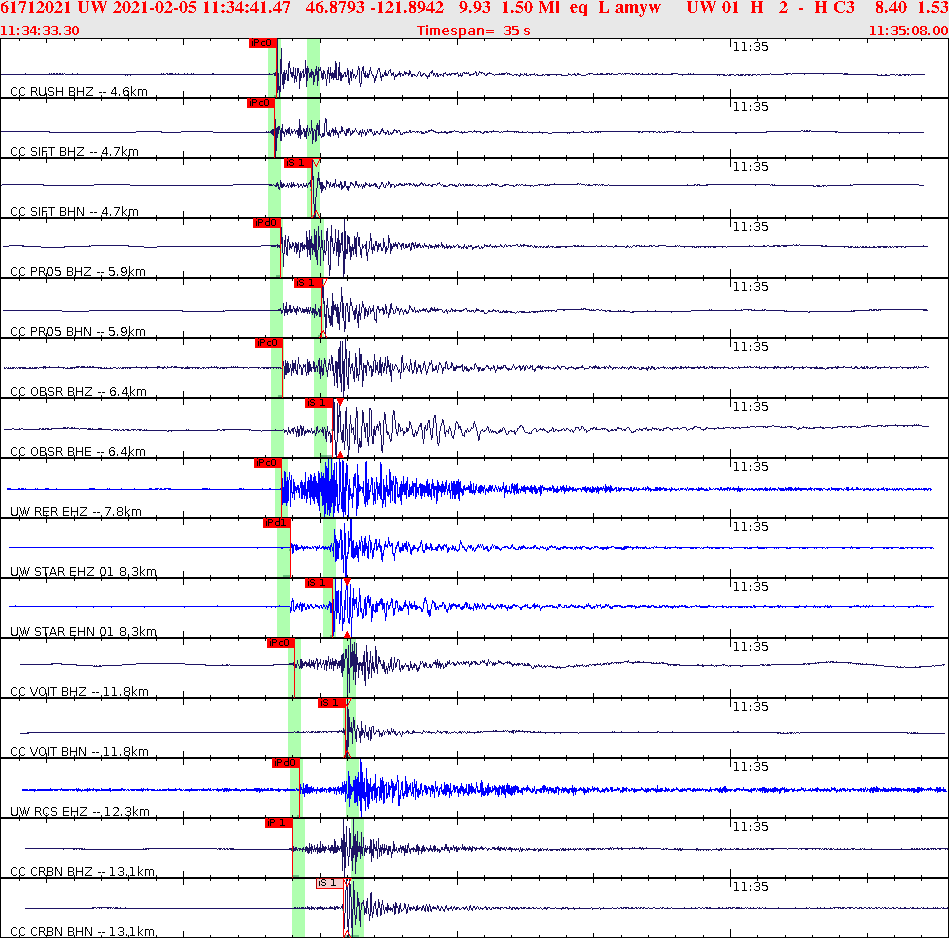The height and width of the screenshot is (938, 949).
Task: Toggle the green P-wave band on CC RUSH BHZ
Action: coord(272,70)
